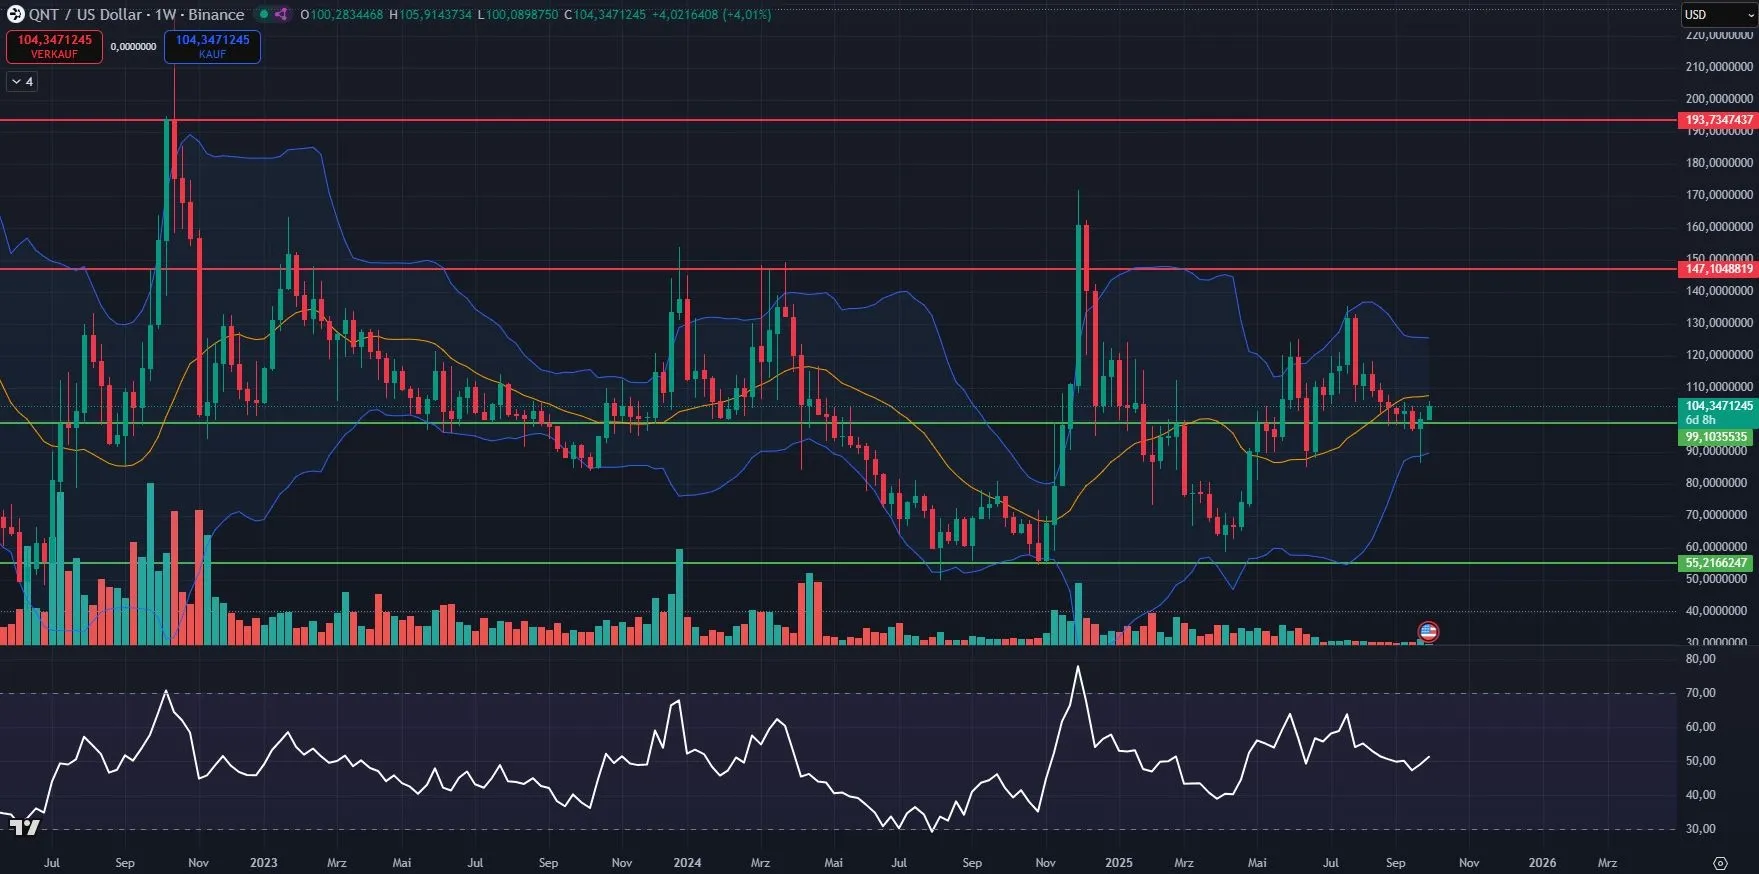The height and width of the screenshot is (874, 1759).
Task: Open chart axis settings gear icon
Action: (x=1720, y=863)
